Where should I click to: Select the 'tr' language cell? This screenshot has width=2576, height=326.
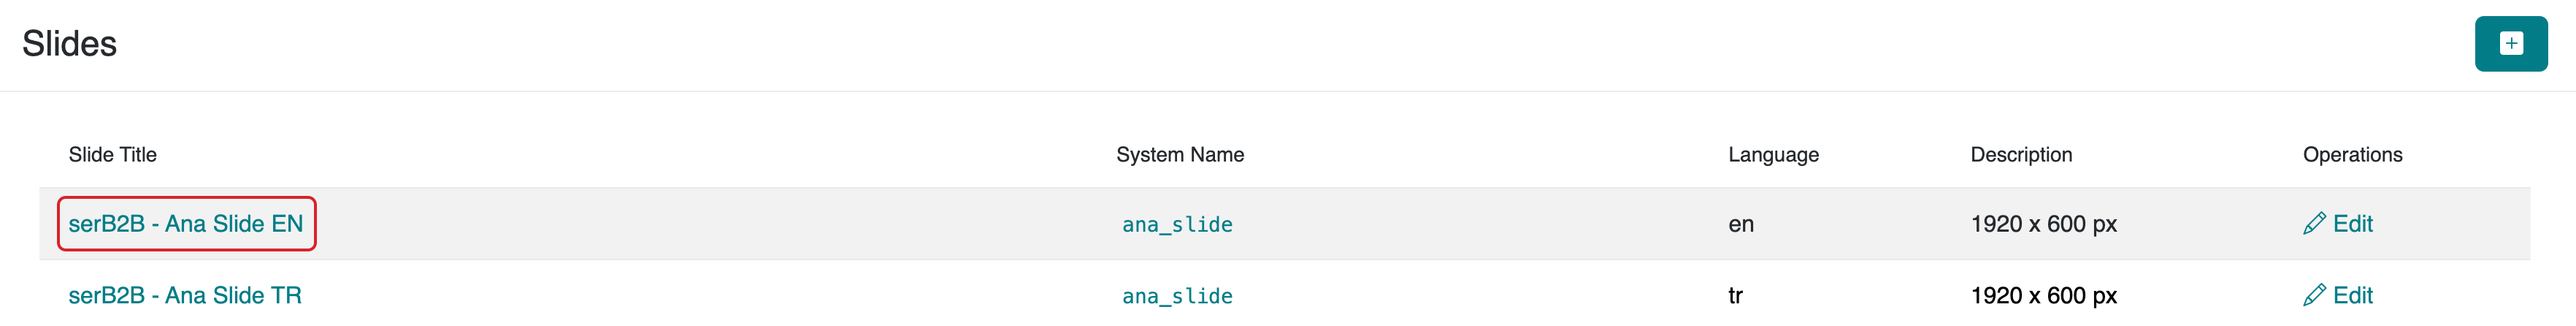1735,296
